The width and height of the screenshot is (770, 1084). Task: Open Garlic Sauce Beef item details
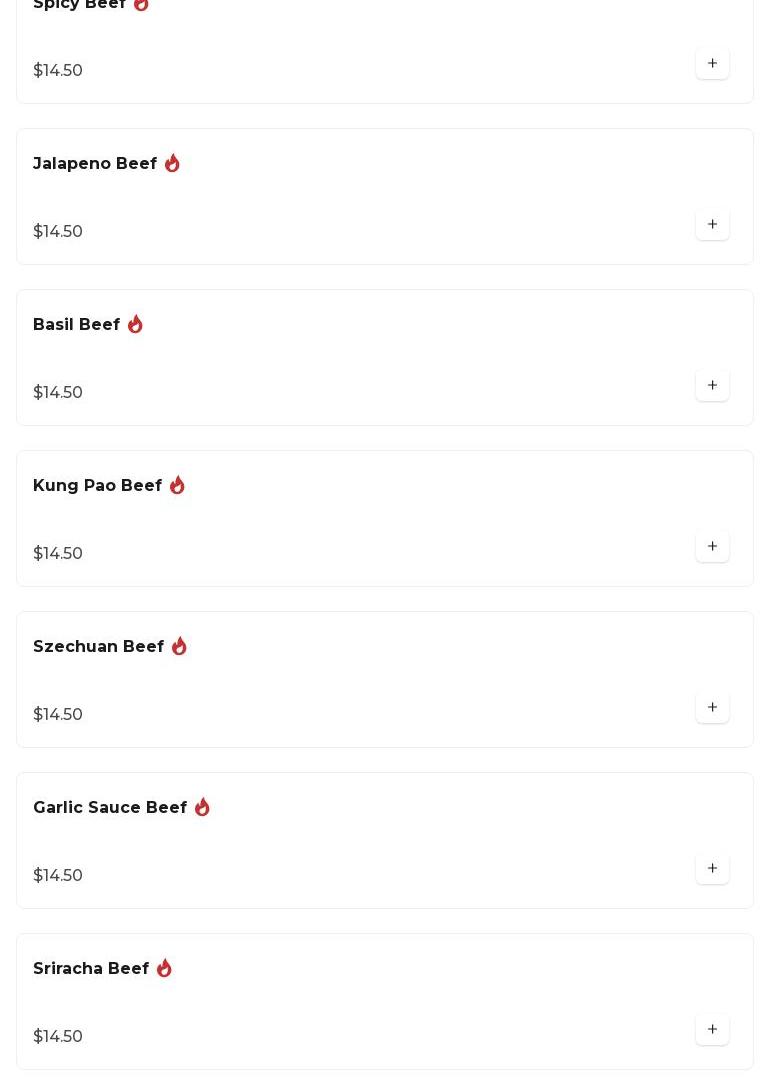tap(110, 808)
